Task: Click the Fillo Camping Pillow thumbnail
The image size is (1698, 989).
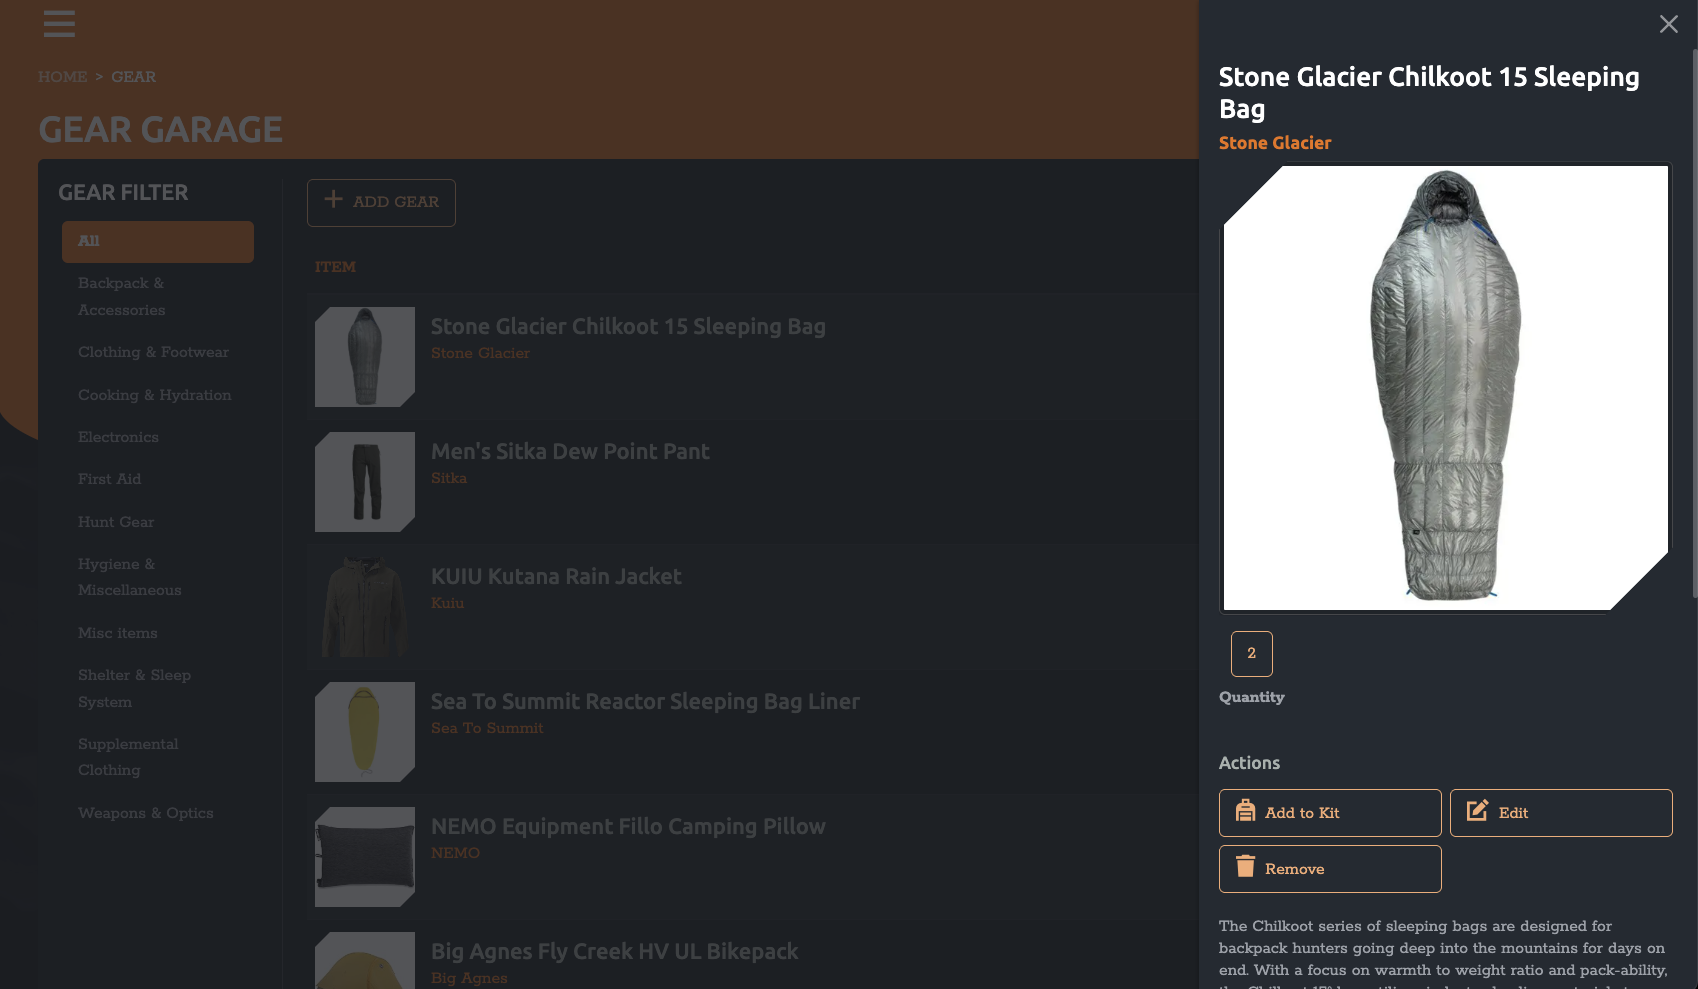Action: [x=365, y=857]
